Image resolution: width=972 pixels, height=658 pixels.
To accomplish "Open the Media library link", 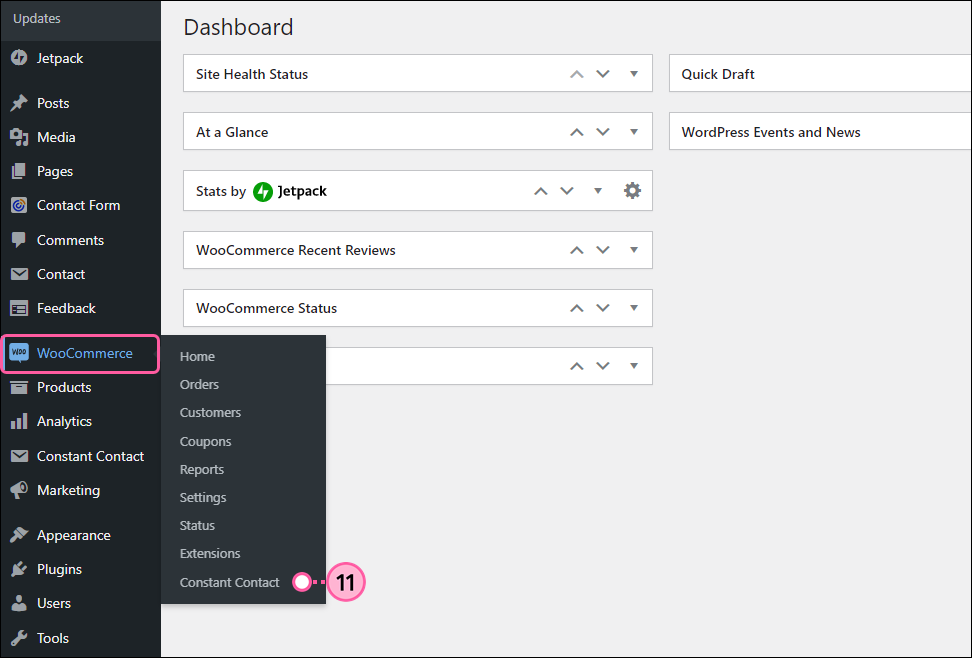I will 56,137.
